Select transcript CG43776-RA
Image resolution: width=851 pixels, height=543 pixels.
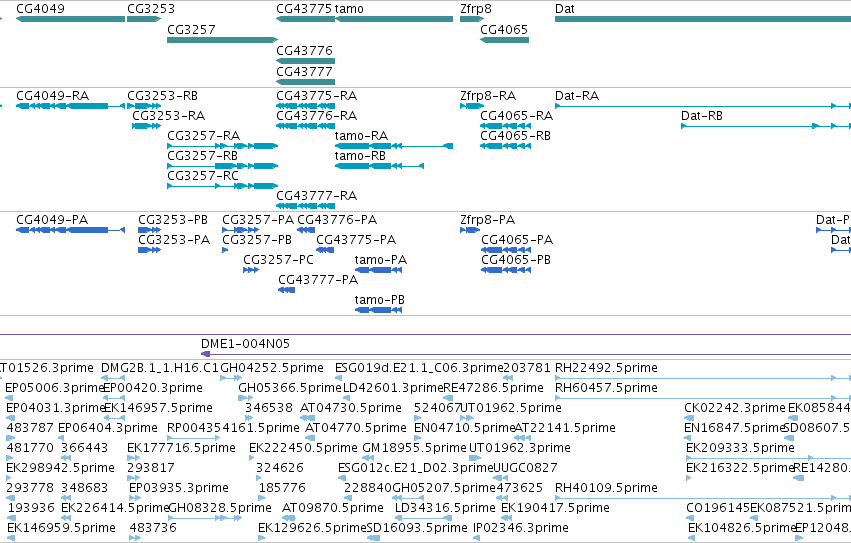pyautogui.click(x=316, y=116)
